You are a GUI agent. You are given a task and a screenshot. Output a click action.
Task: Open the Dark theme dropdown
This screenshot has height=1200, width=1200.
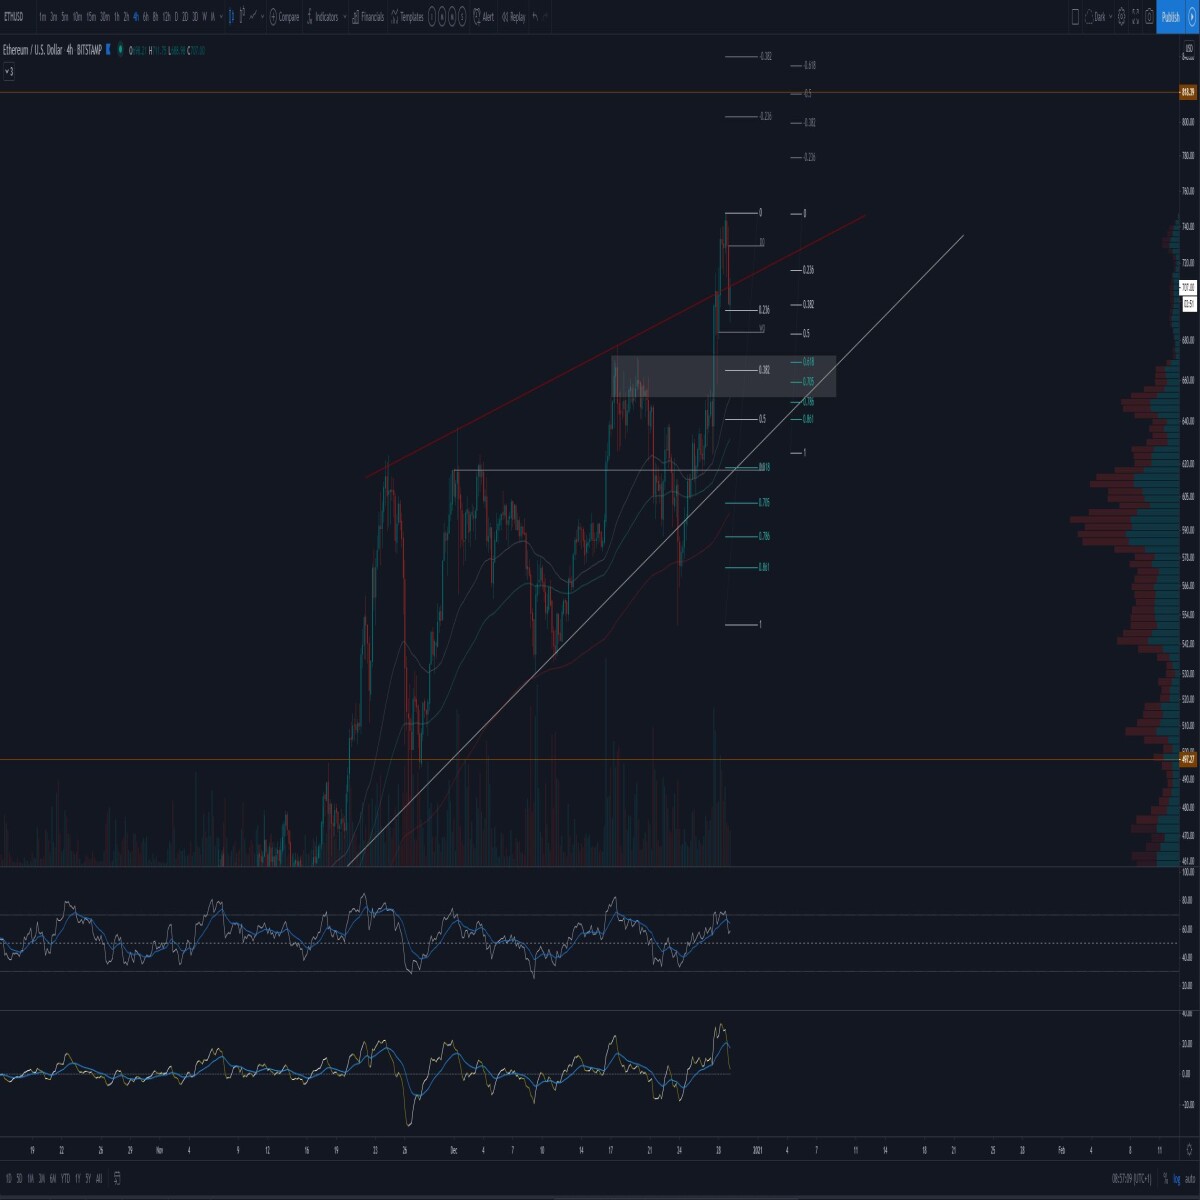(x=1099, y=16)
